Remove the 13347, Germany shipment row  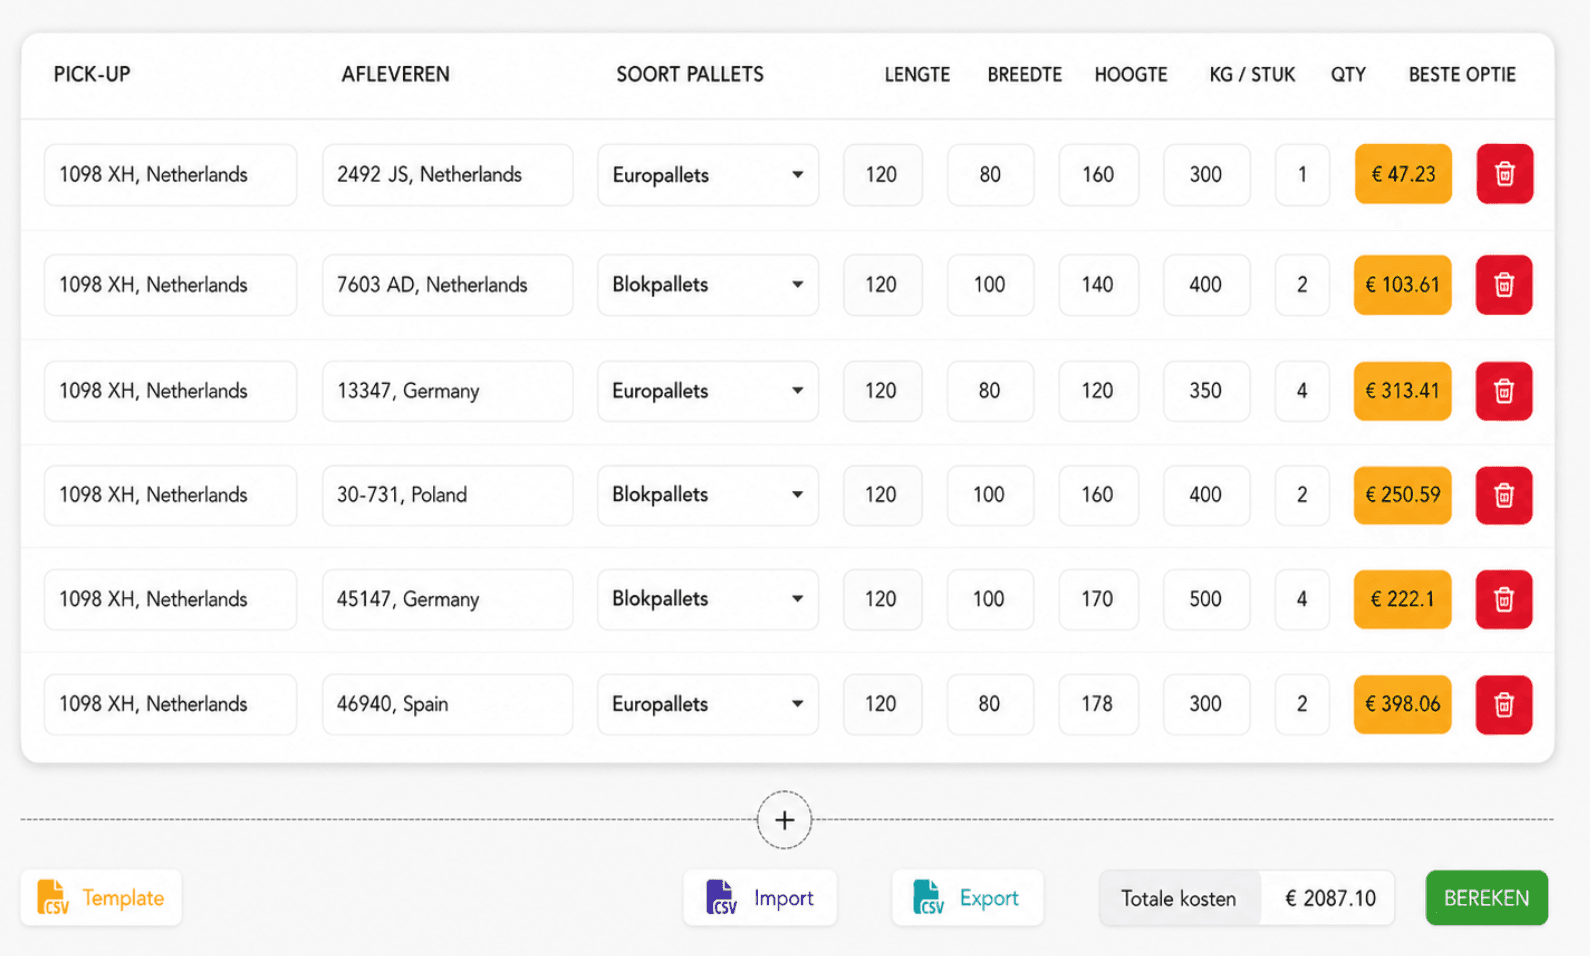click(1504, 391)
